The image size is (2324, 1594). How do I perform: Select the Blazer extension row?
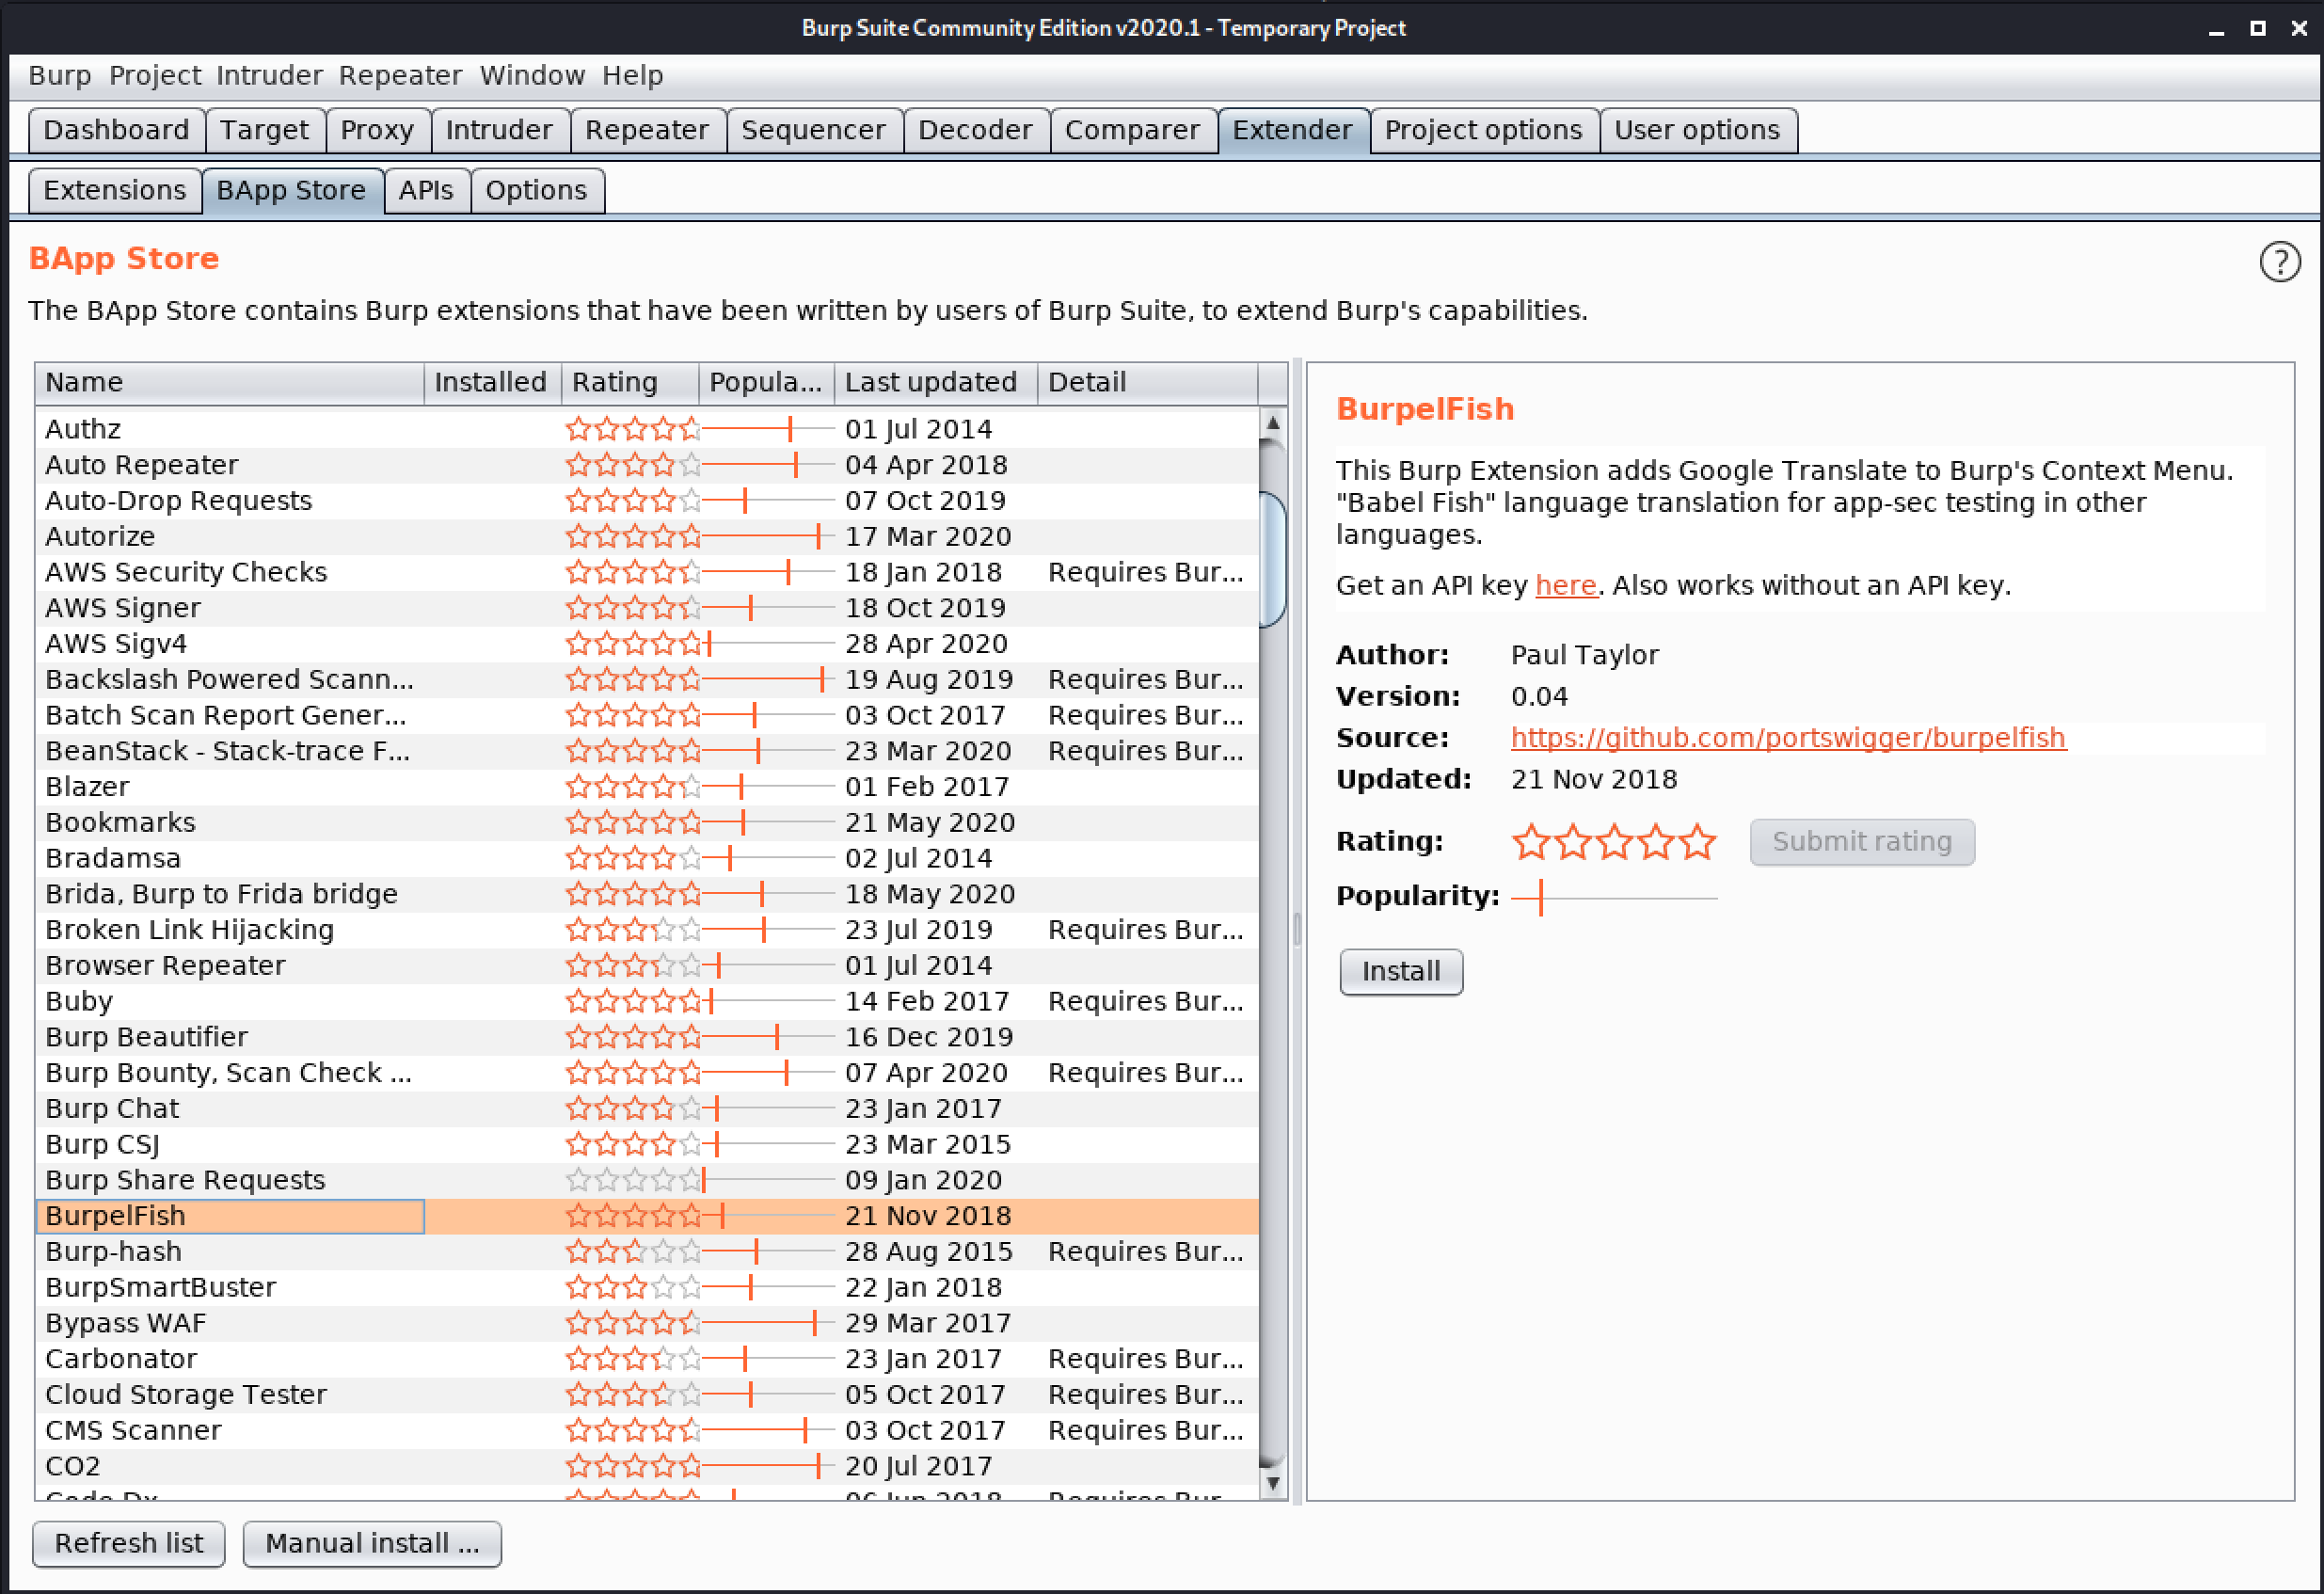646,787
